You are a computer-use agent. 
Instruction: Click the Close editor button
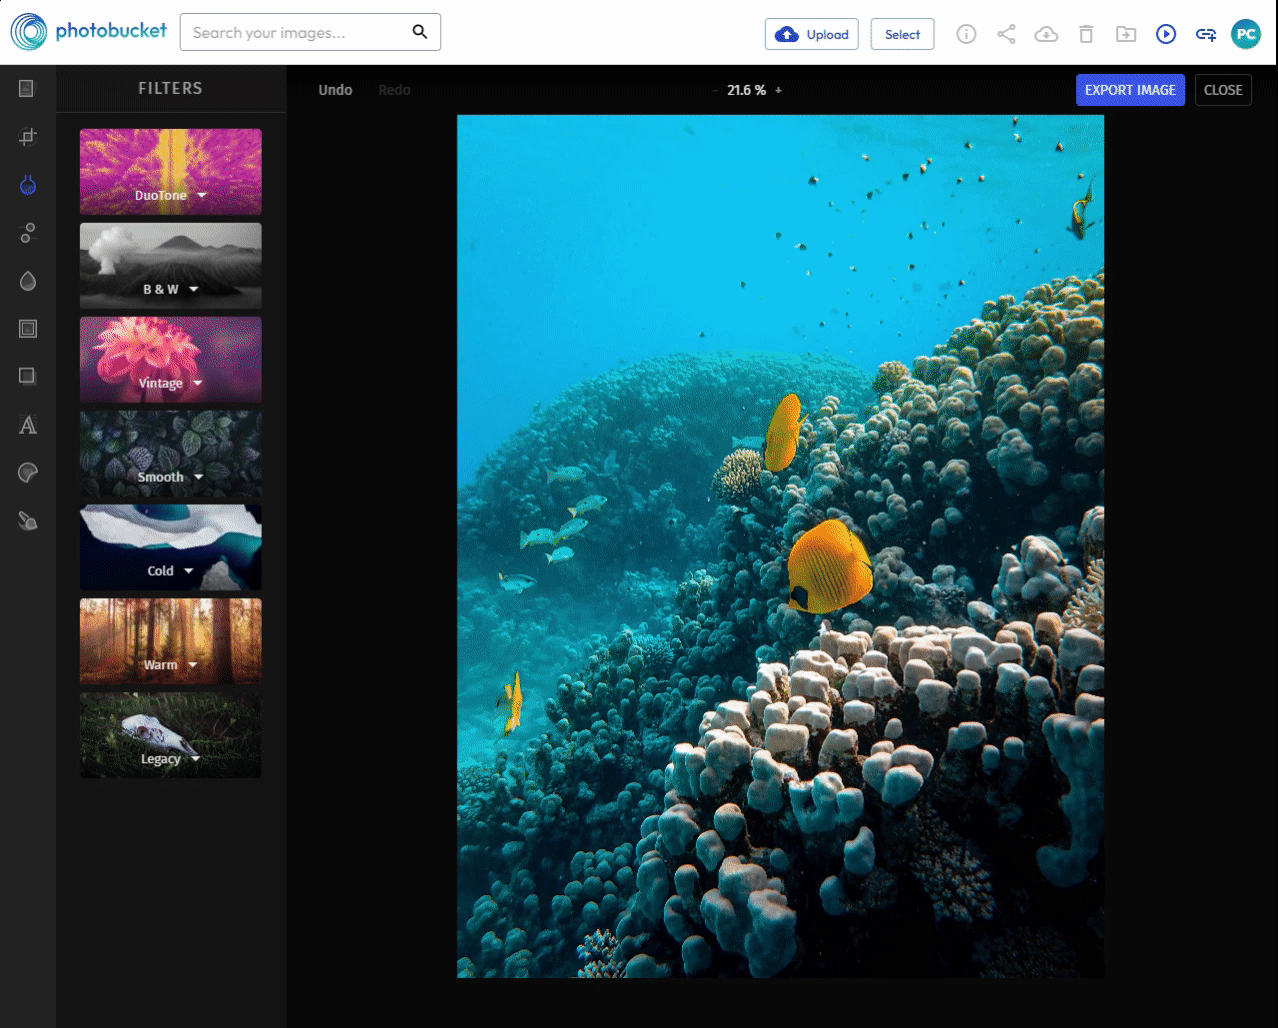coord(1223,90)
